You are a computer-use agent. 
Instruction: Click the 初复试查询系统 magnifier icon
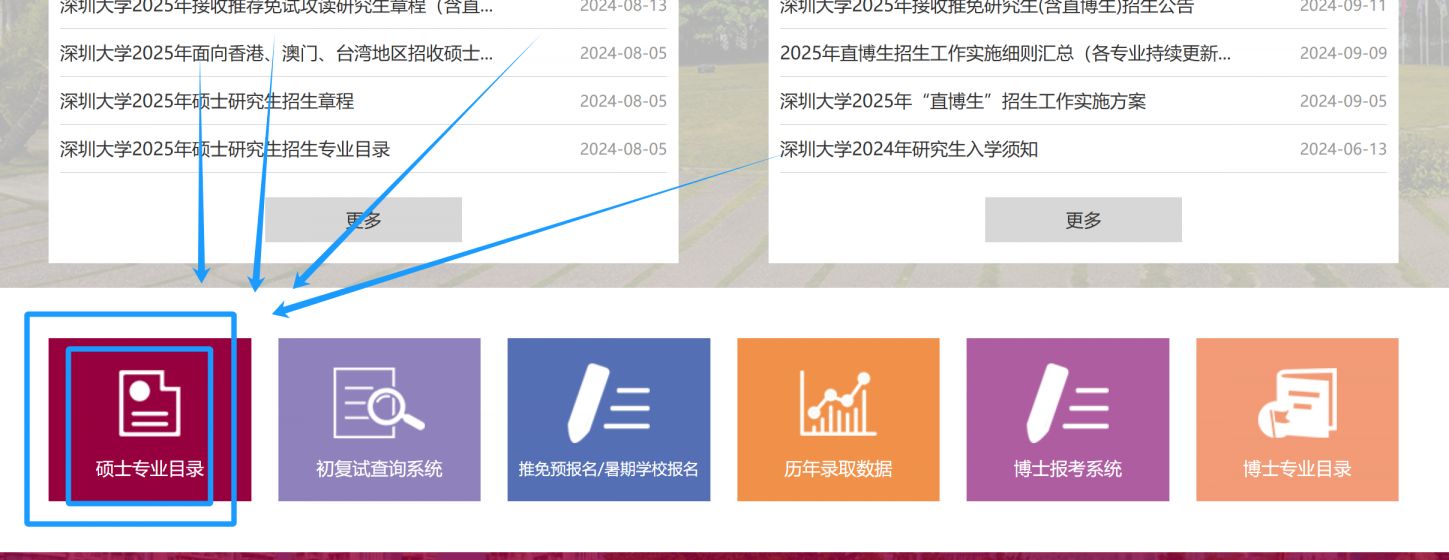click(x=378, y=402)
